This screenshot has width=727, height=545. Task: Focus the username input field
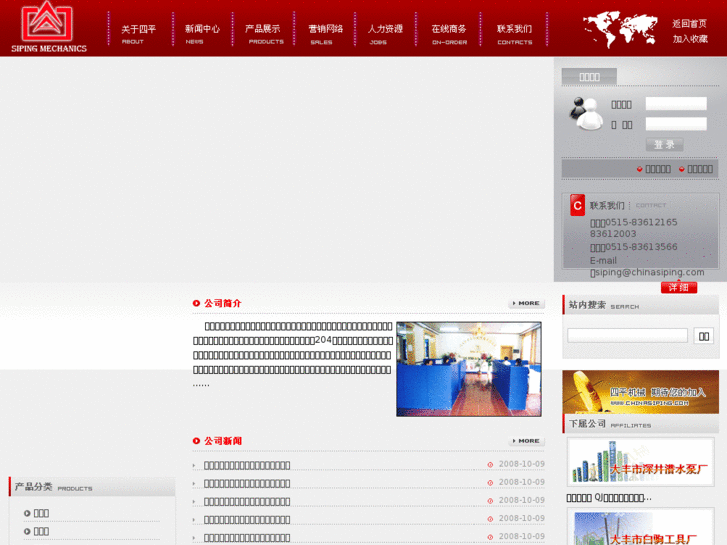(x=676, y=103)
